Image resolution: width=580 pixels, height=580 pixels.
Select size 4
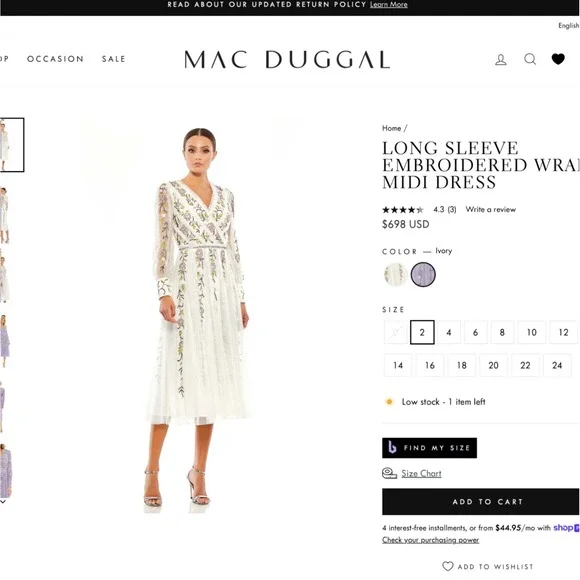pyautogui.click(x=449, y=332)
